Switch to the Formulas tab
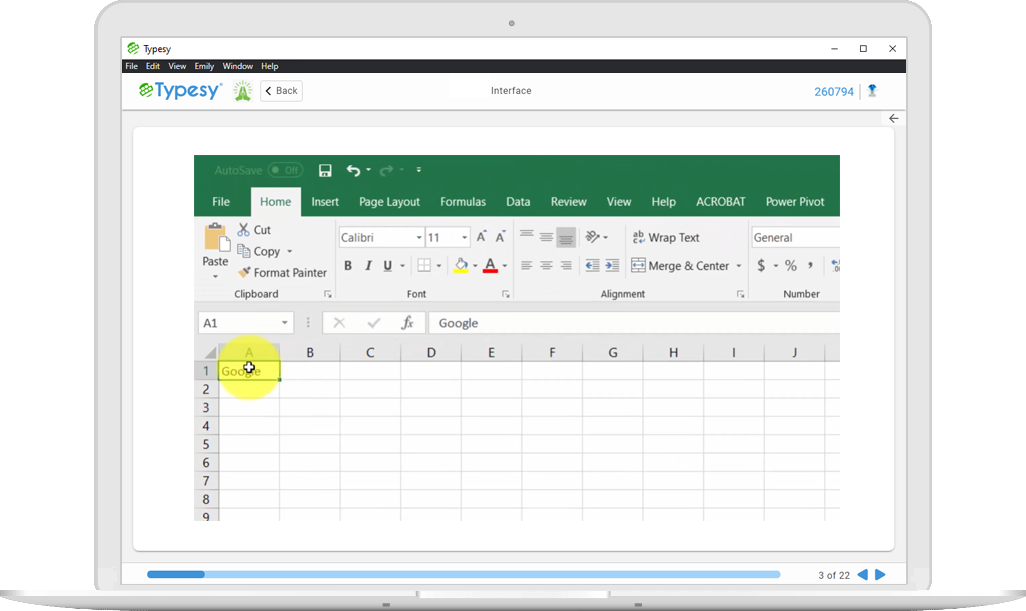 tap(463, 201)
